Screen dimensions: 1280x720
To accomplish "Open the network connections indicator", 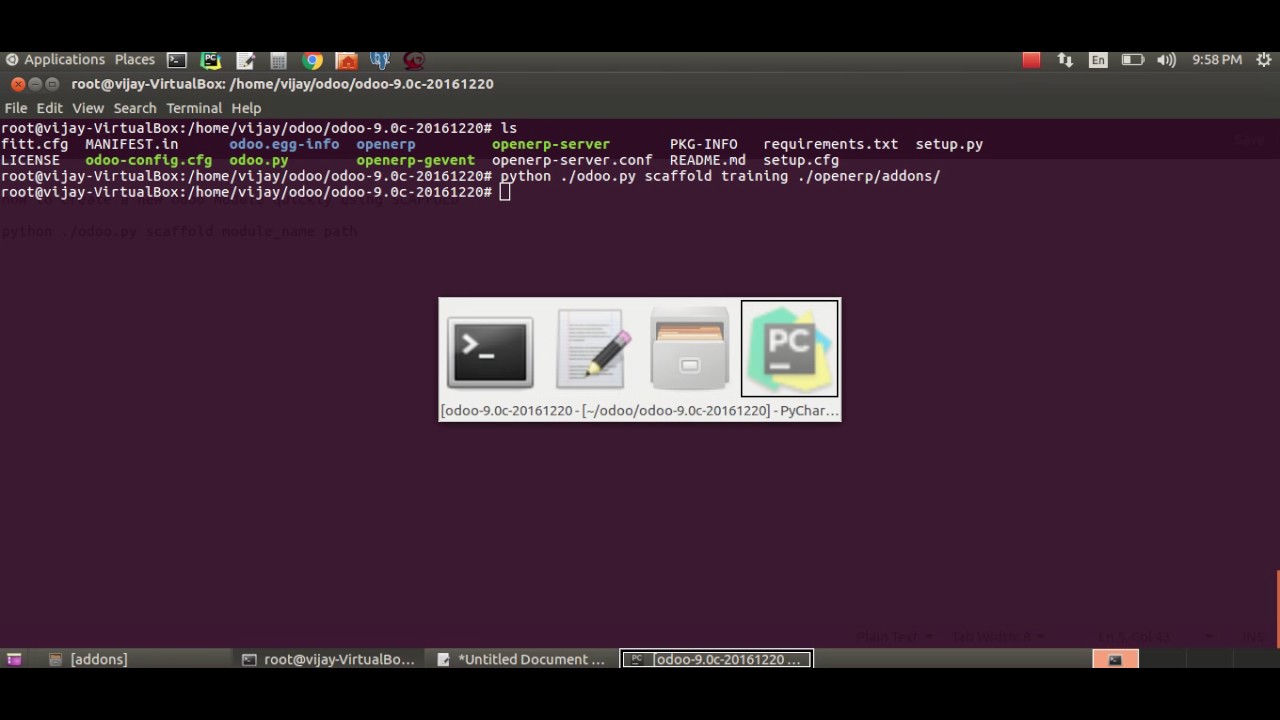I will 1065,60.
